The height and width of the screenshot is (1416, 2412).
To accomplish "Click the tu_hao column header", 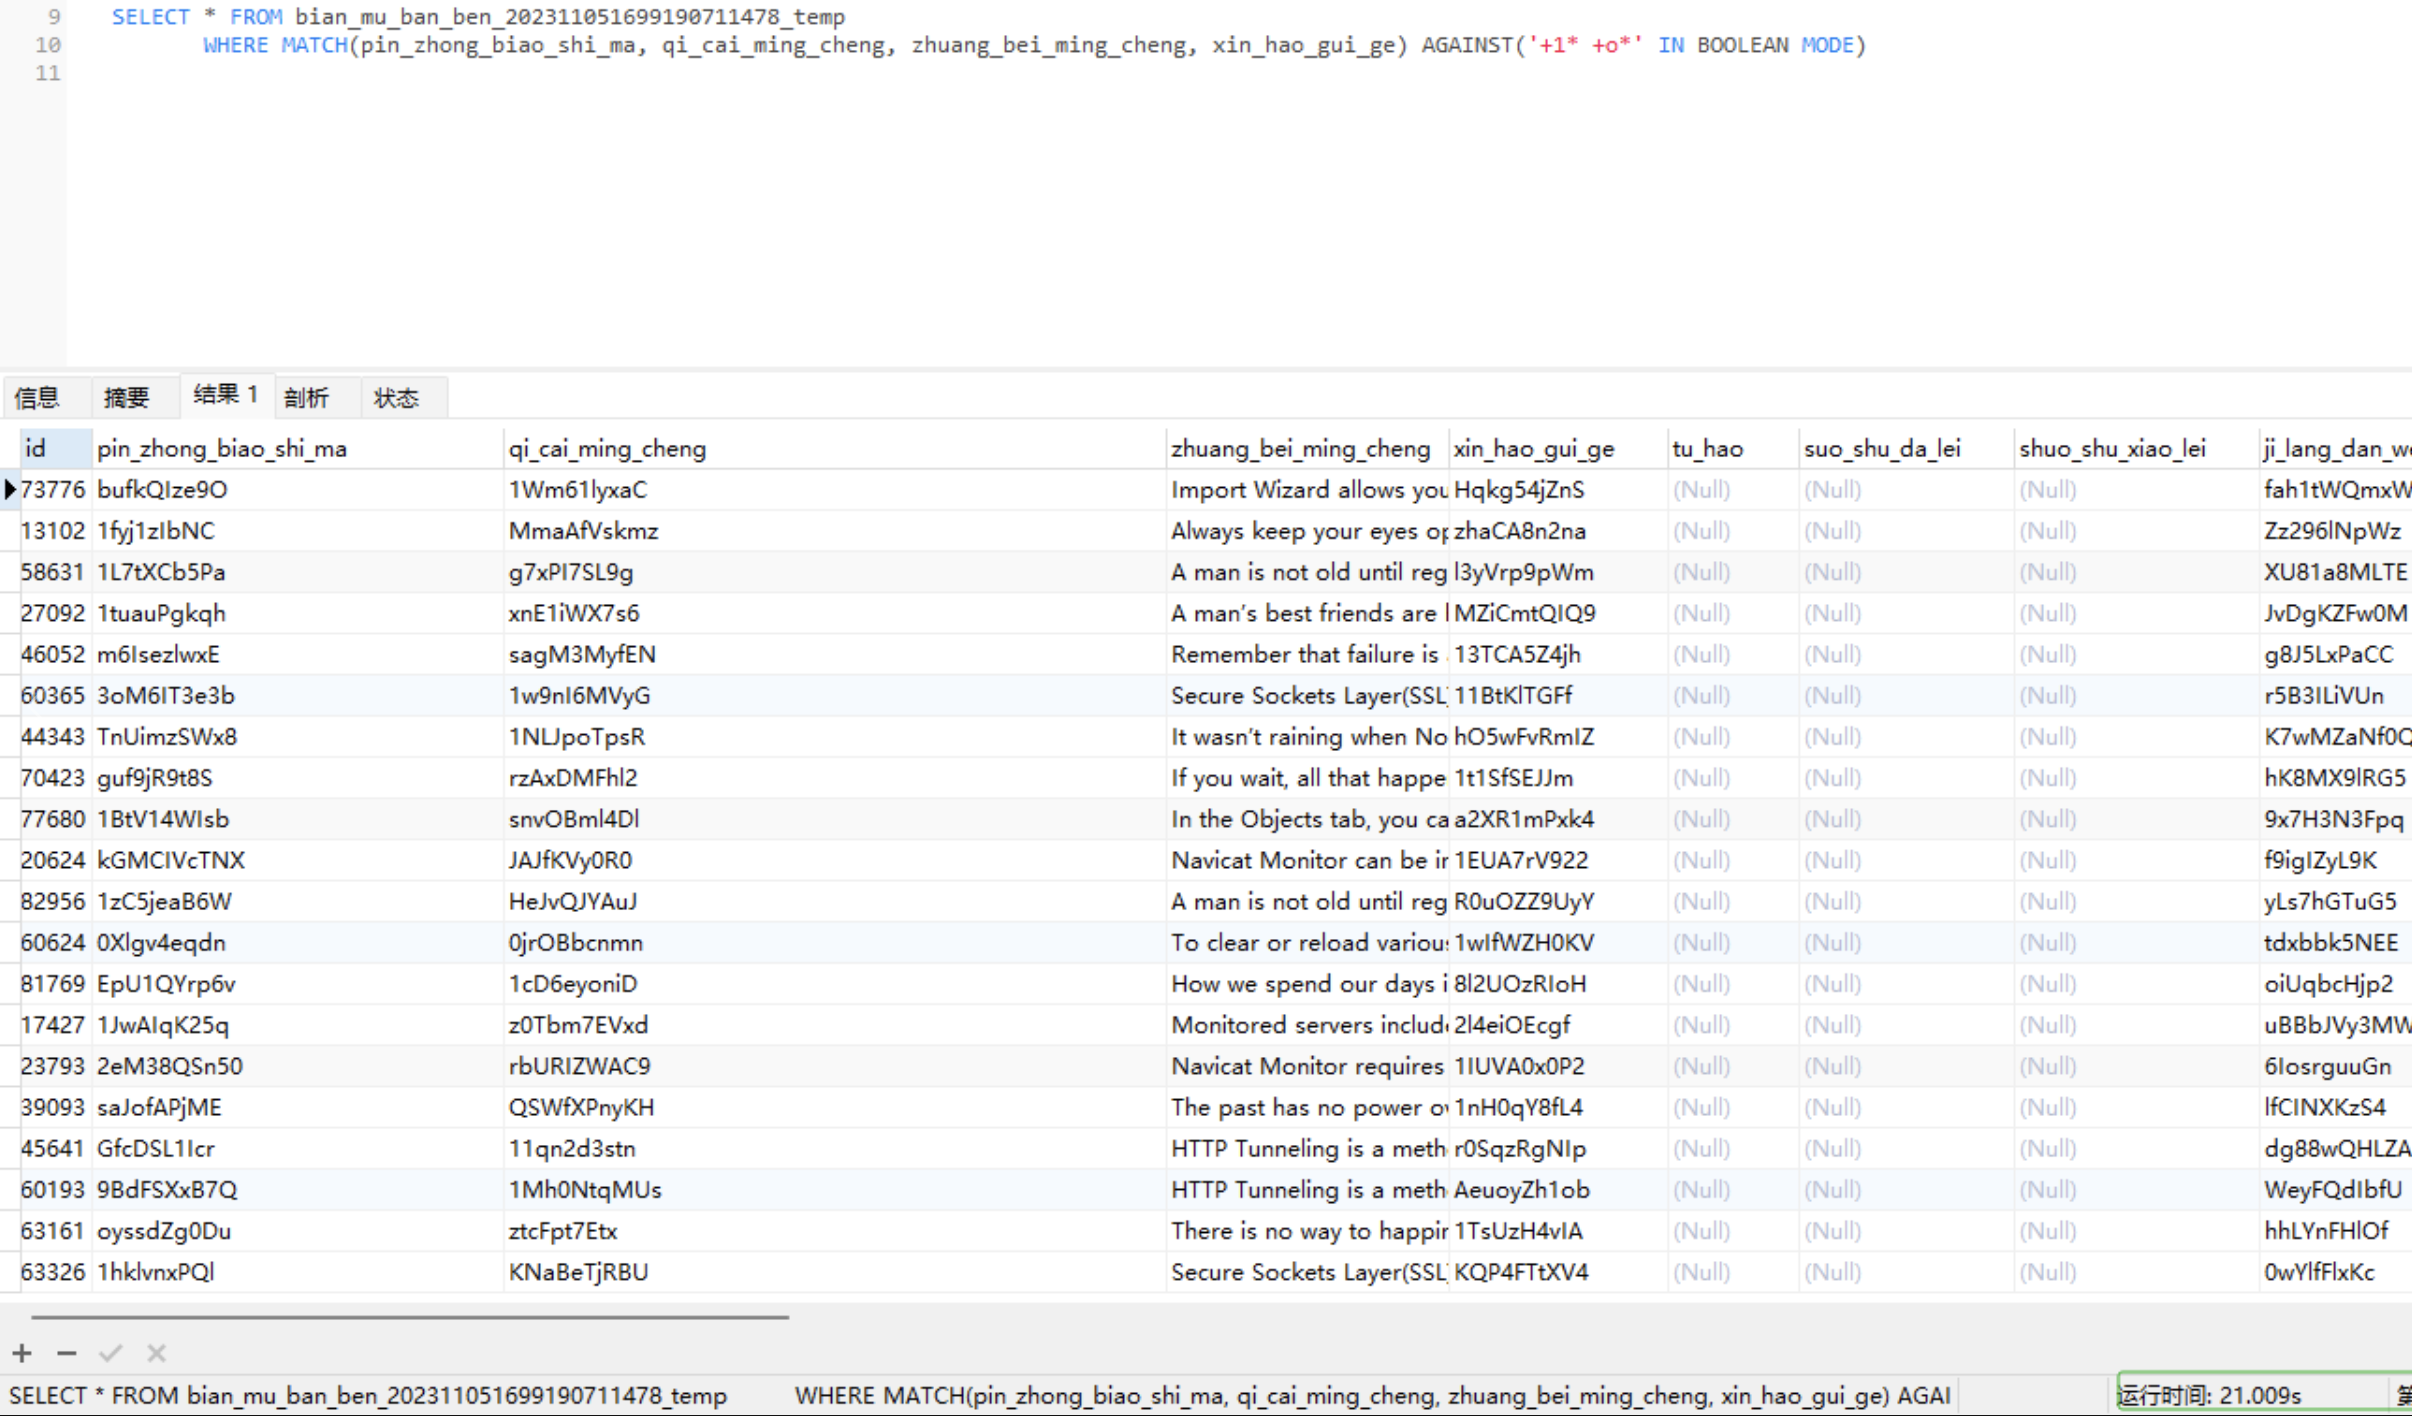I will pos(1707,449).
